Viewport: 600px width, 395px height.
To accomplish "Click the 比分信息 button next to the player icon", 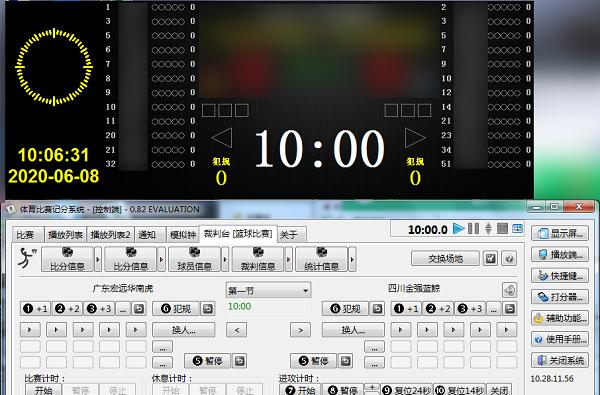I will 67,259.
